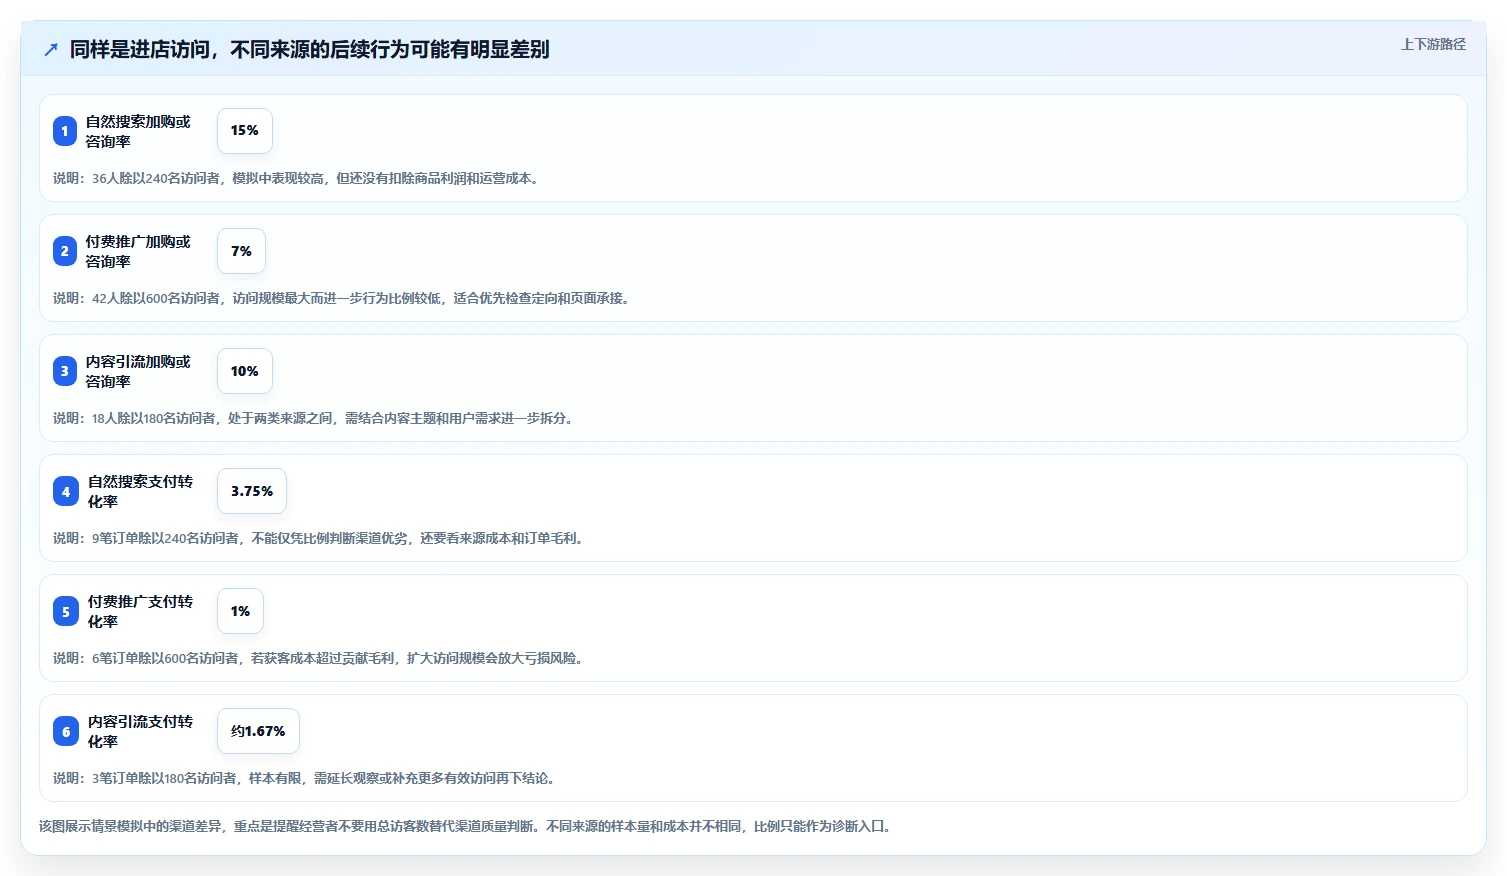Click the 自然搜索支付转化率 label

[x=141, y=491]
